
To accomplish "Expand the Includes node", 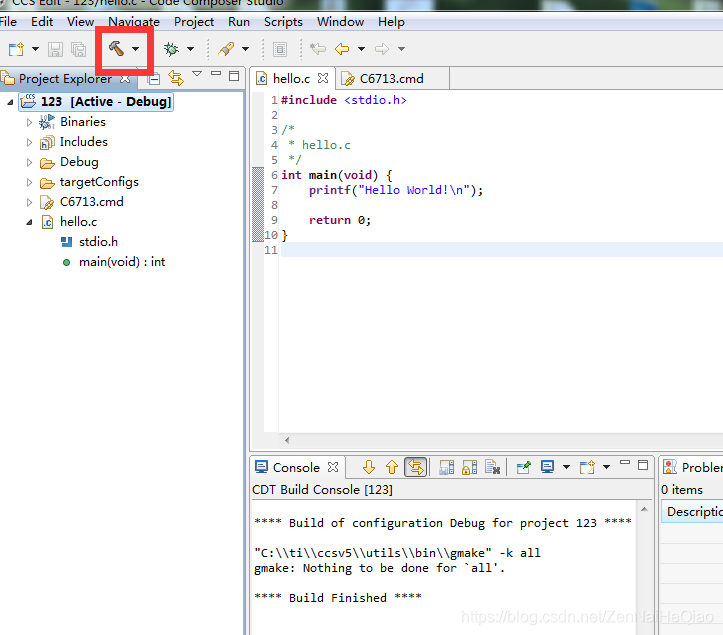I will [x=30, y=142].
